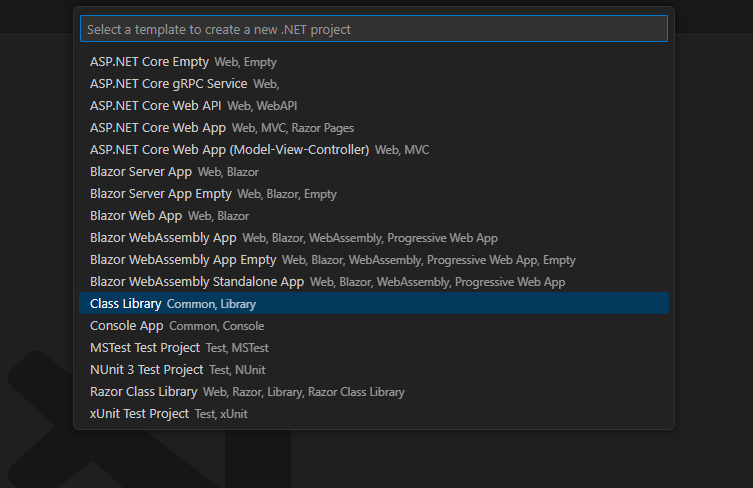Select Blazor WebAssembly App template

(374, 238)
